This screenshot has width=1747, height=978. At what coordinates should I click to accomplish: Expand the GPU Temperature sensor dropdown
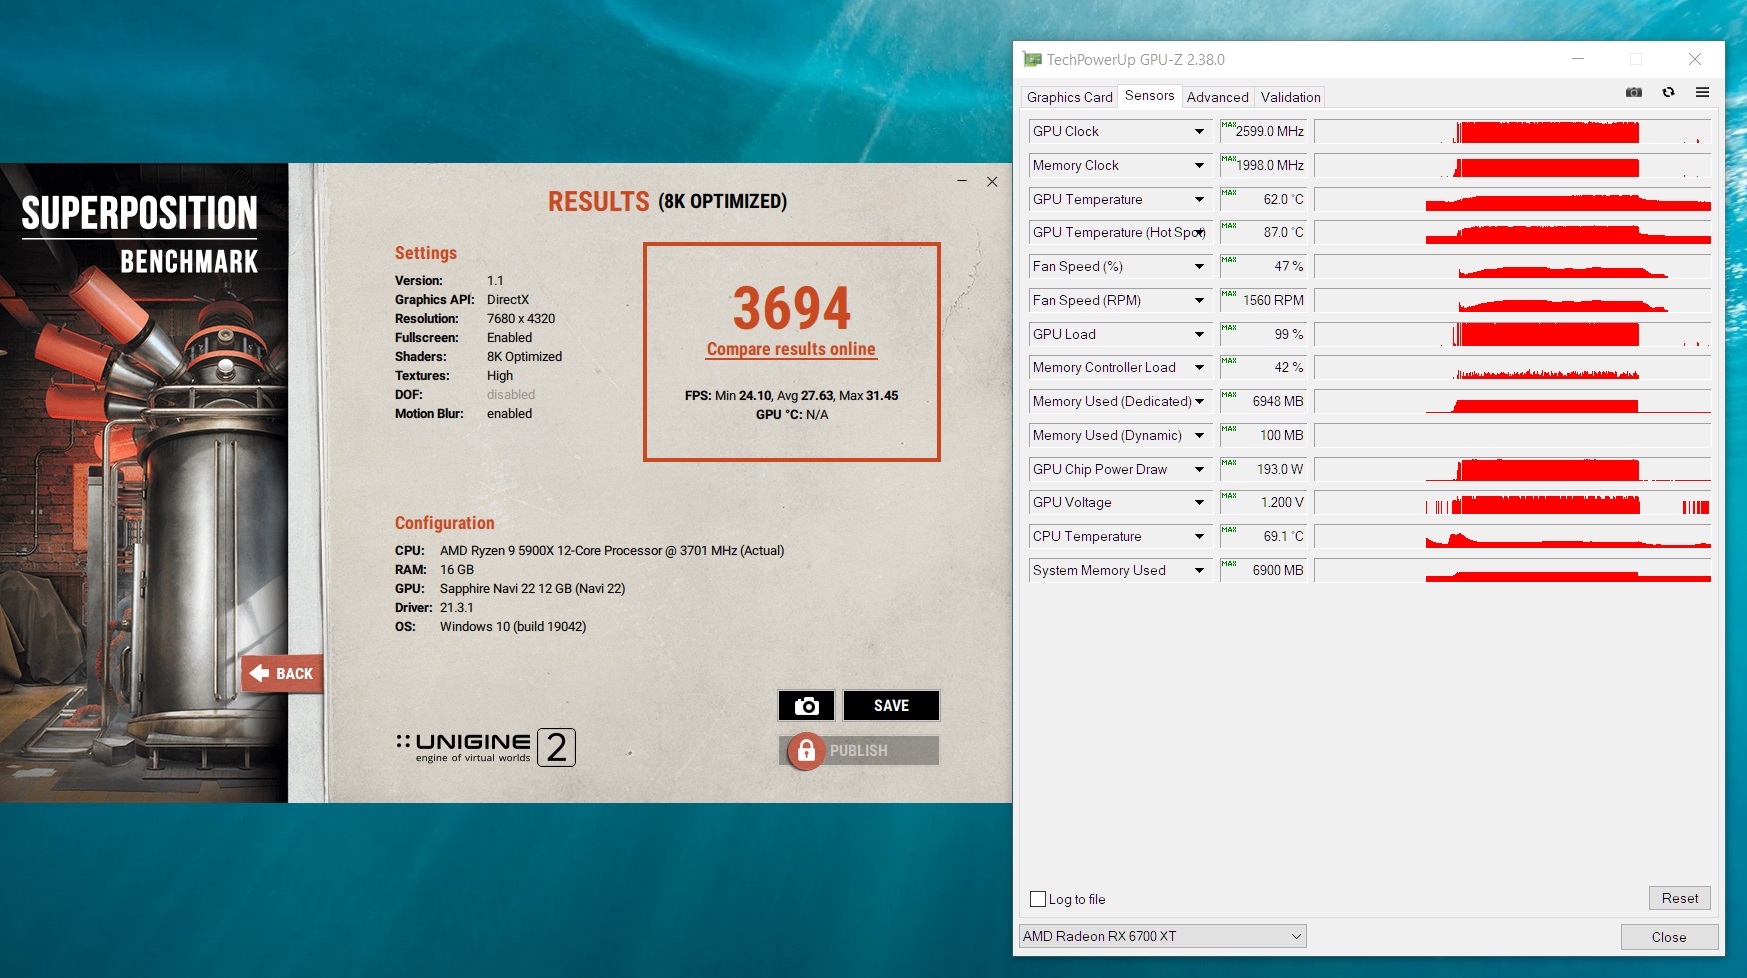1199,200
